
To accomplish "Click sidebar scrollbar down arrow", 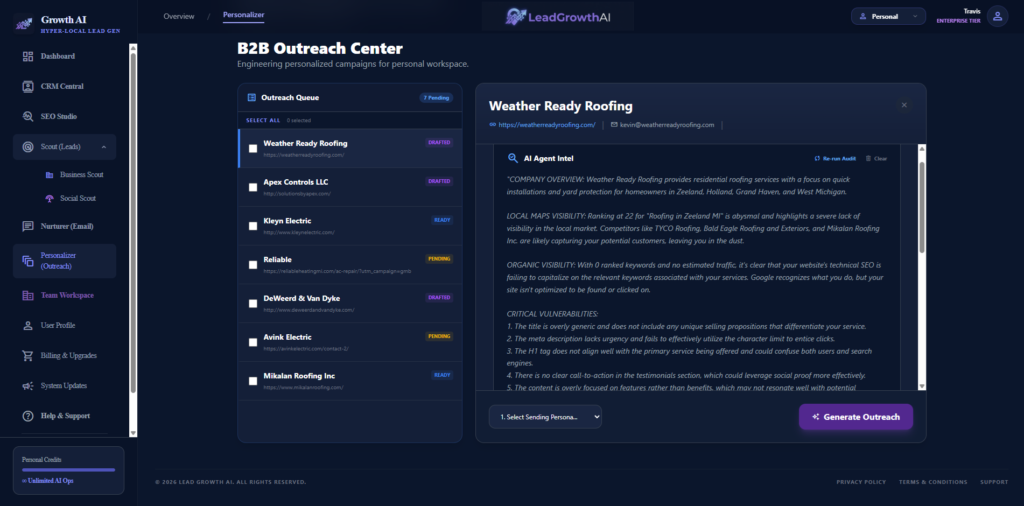I will point(133,432).
